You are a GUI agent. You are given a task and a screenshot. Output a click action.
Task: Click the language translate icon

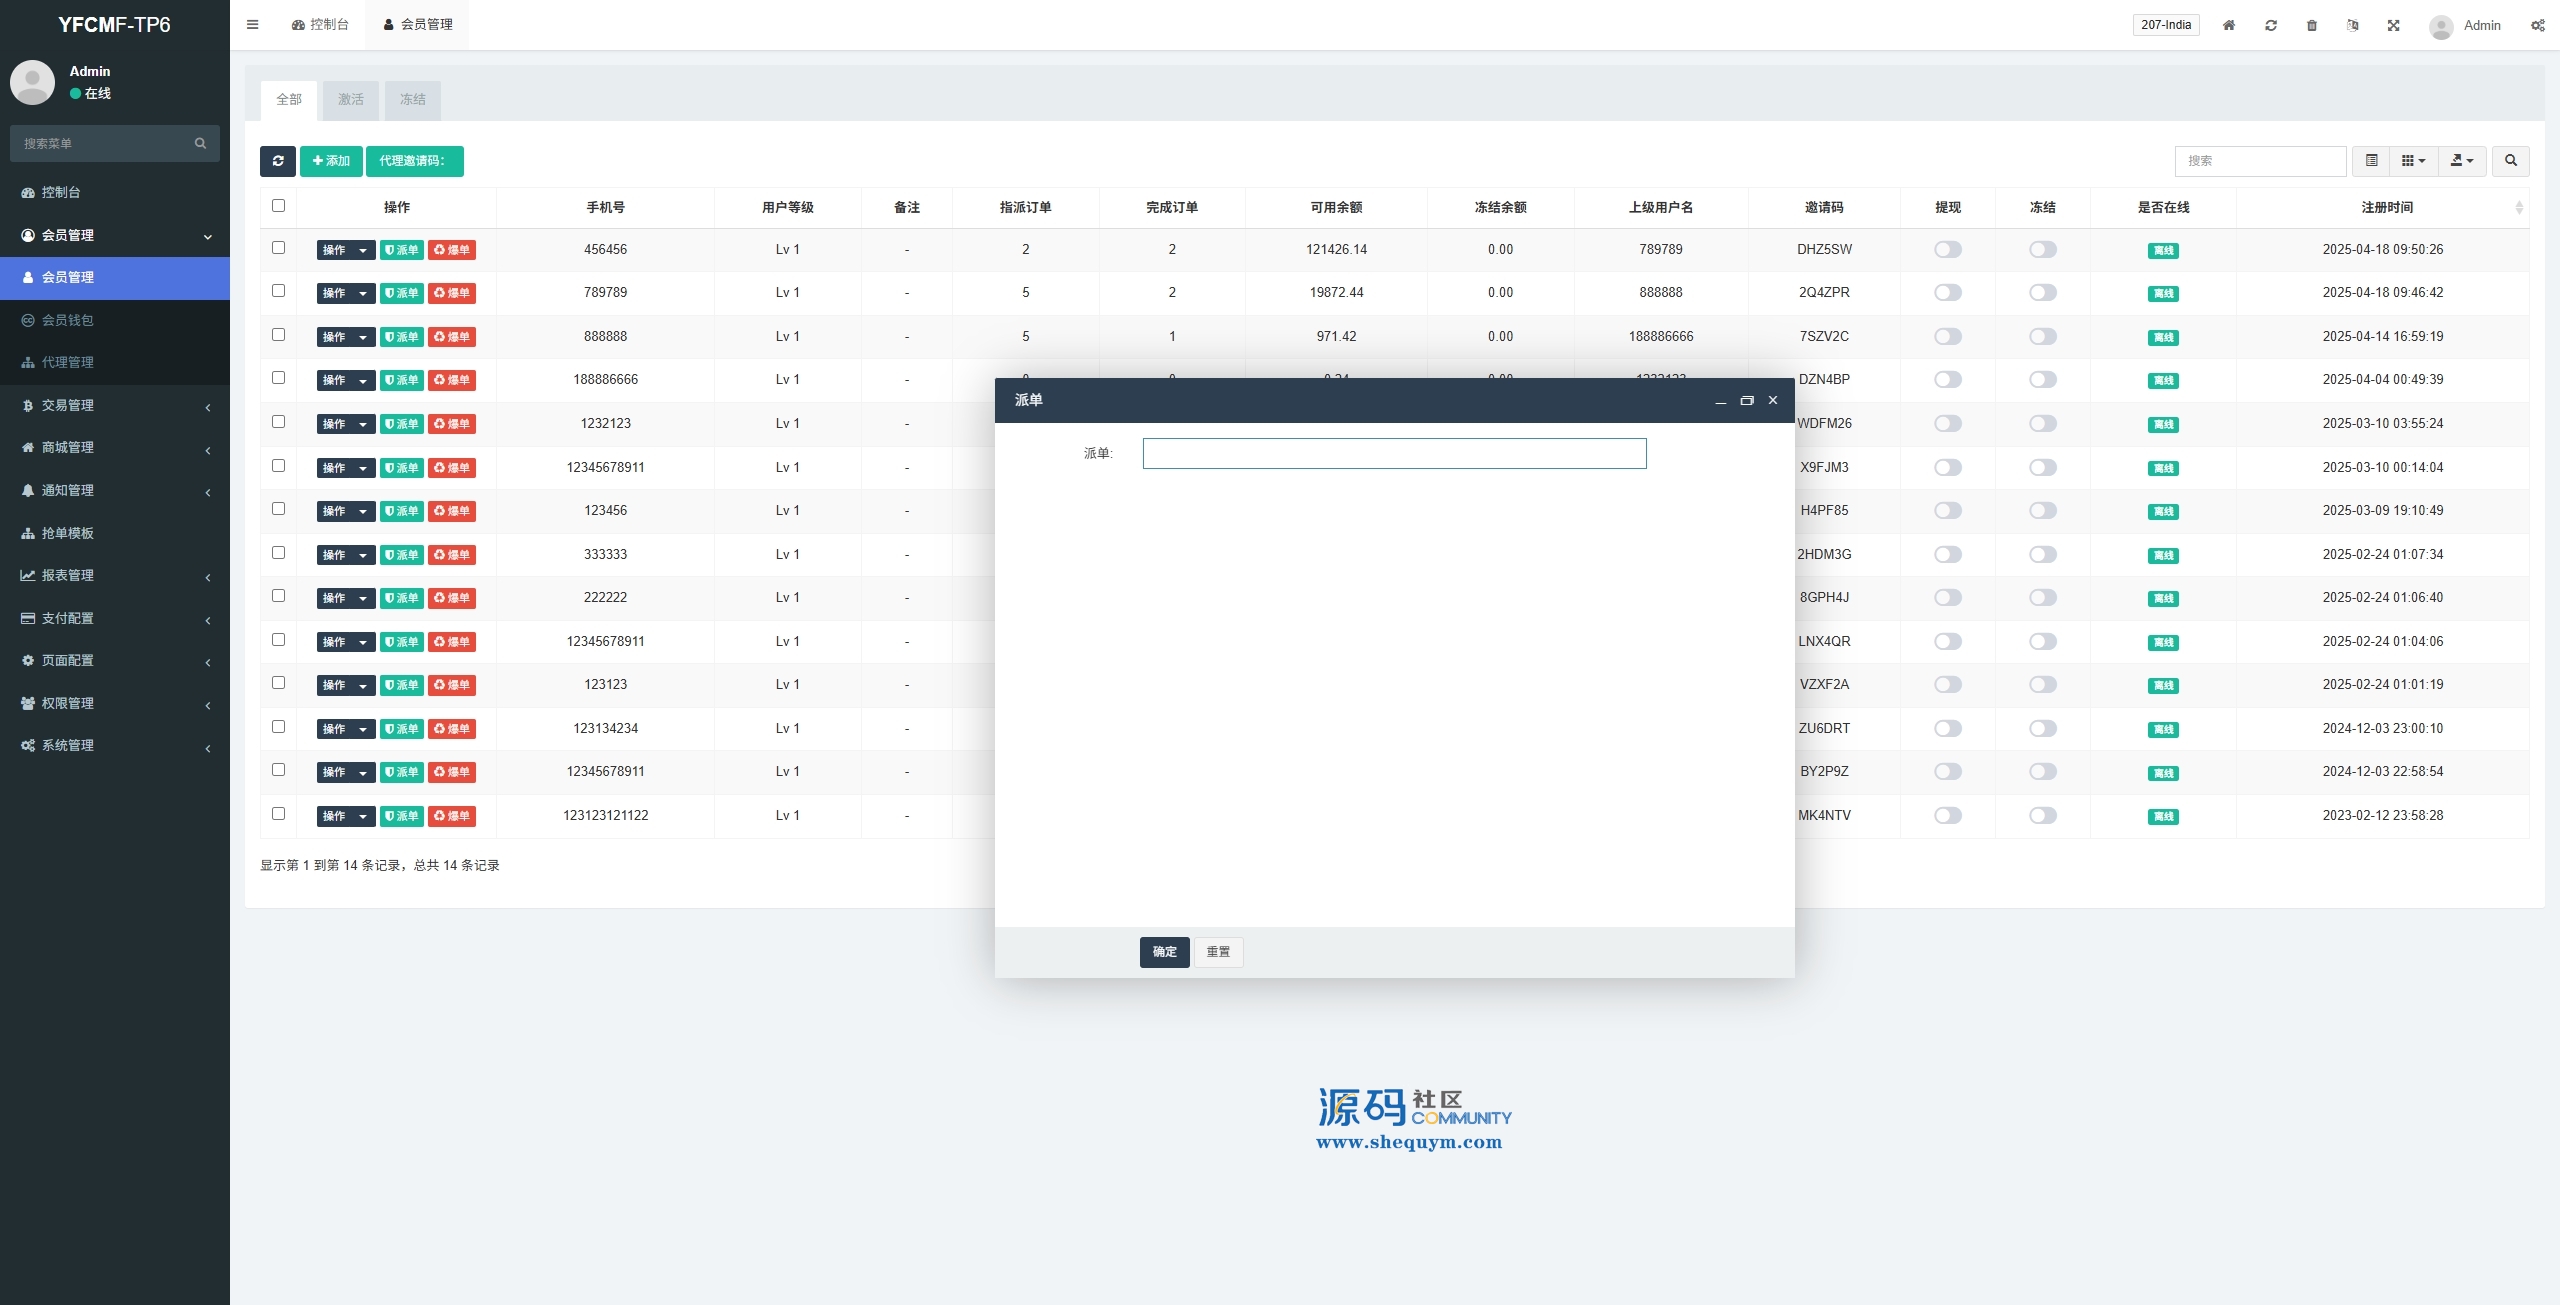(x=2353, y=25)
